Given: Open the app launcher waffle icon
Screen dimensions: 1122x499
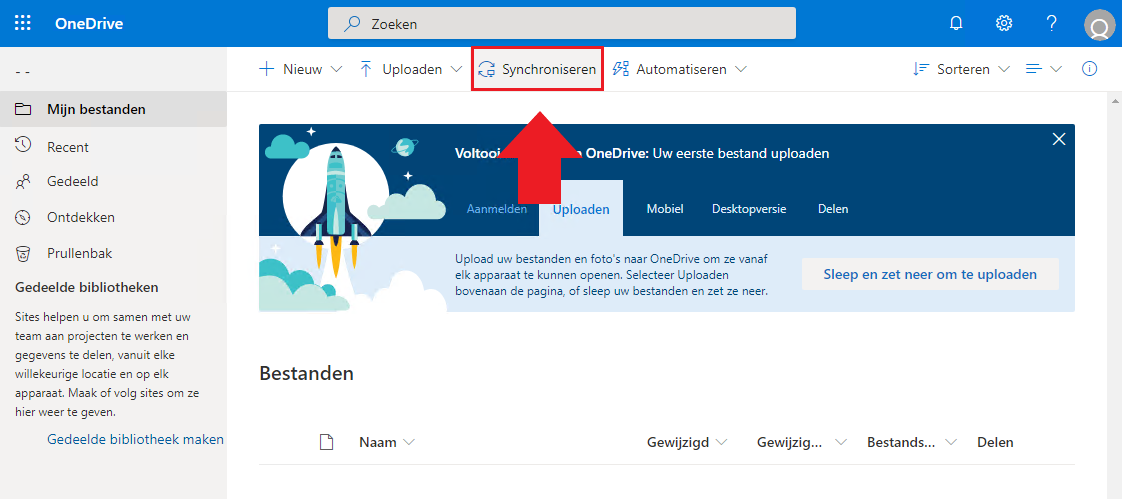Looking at the screenshot, I should coord(24,23).
